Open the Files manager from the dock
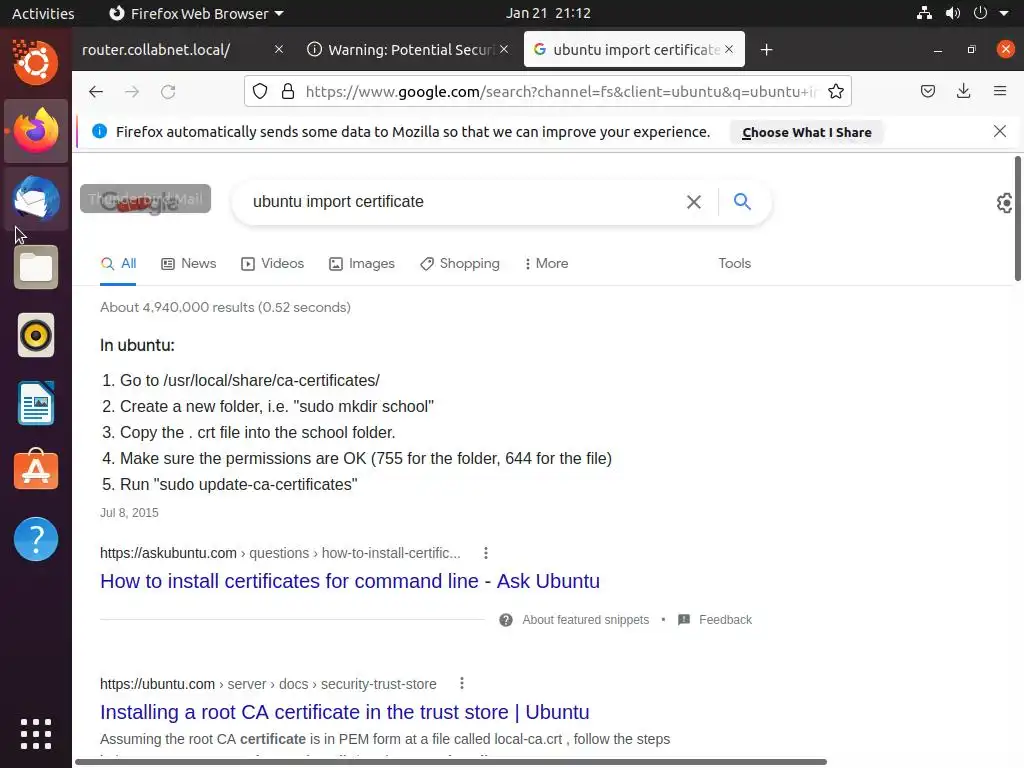This screenshot has width=1024, height=768. coord(36,267)
